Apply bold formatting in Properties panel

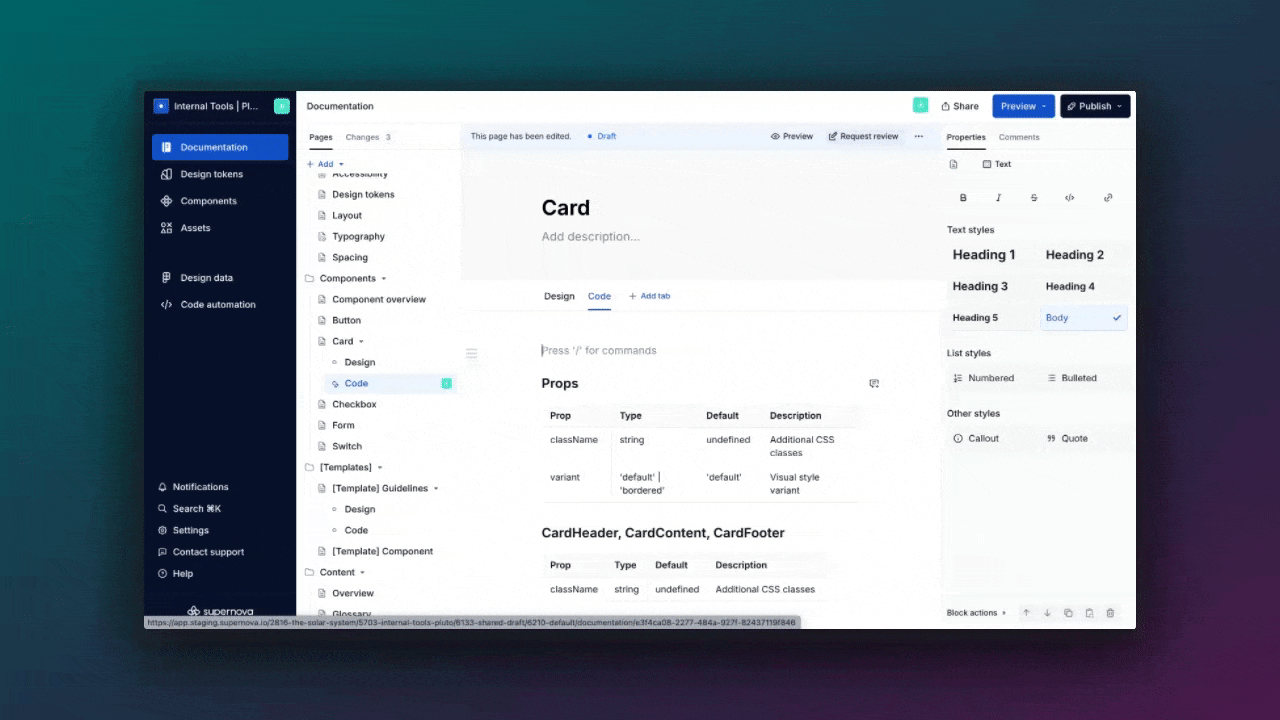point(963,198)
